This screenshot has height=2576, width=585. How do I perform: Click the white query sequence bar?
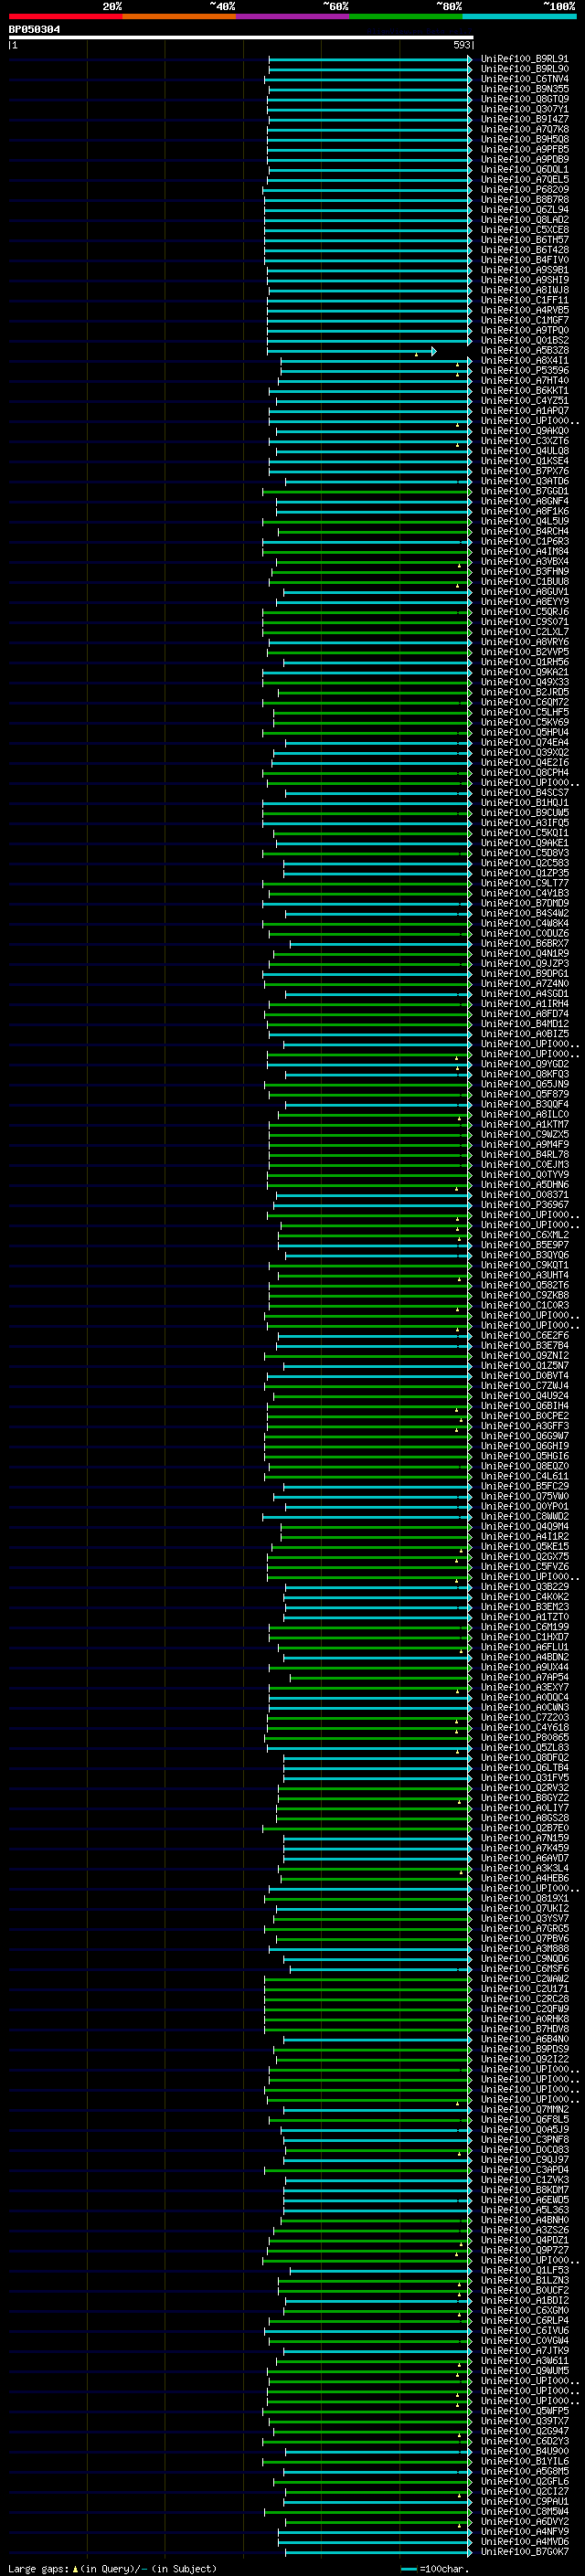pyautogui.click(x=241, y=37)
